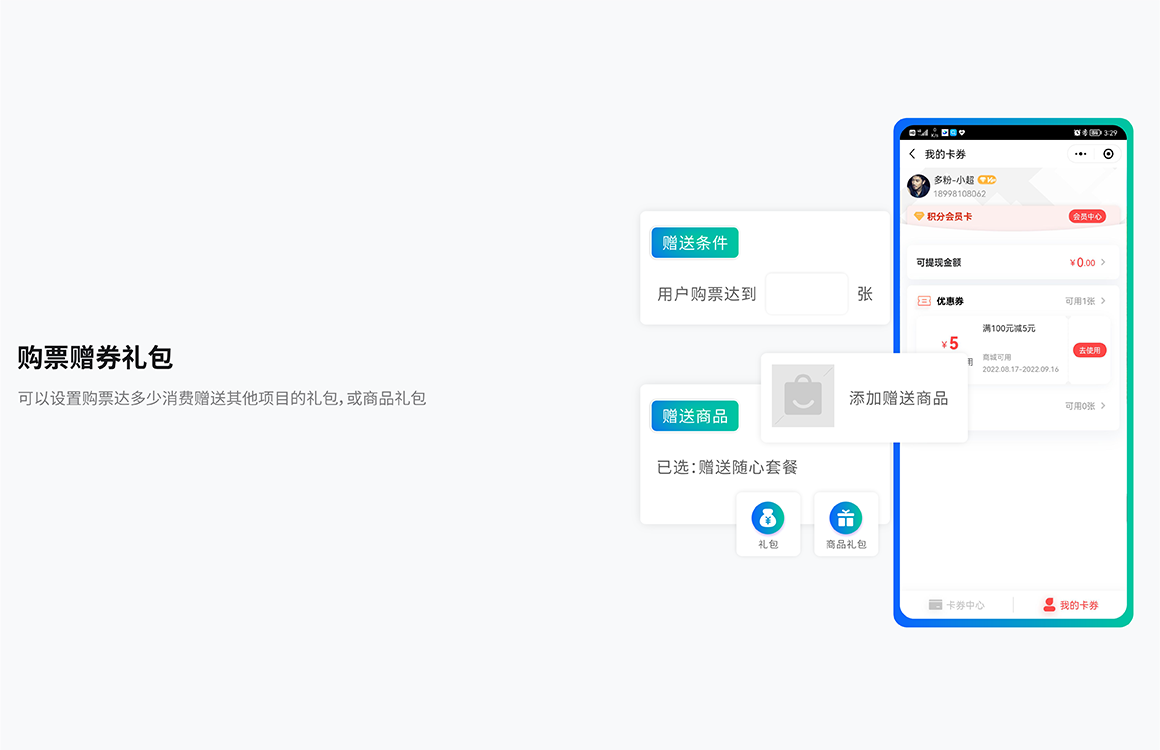Expand the 可用0张 row arrow

[1103, 406]
